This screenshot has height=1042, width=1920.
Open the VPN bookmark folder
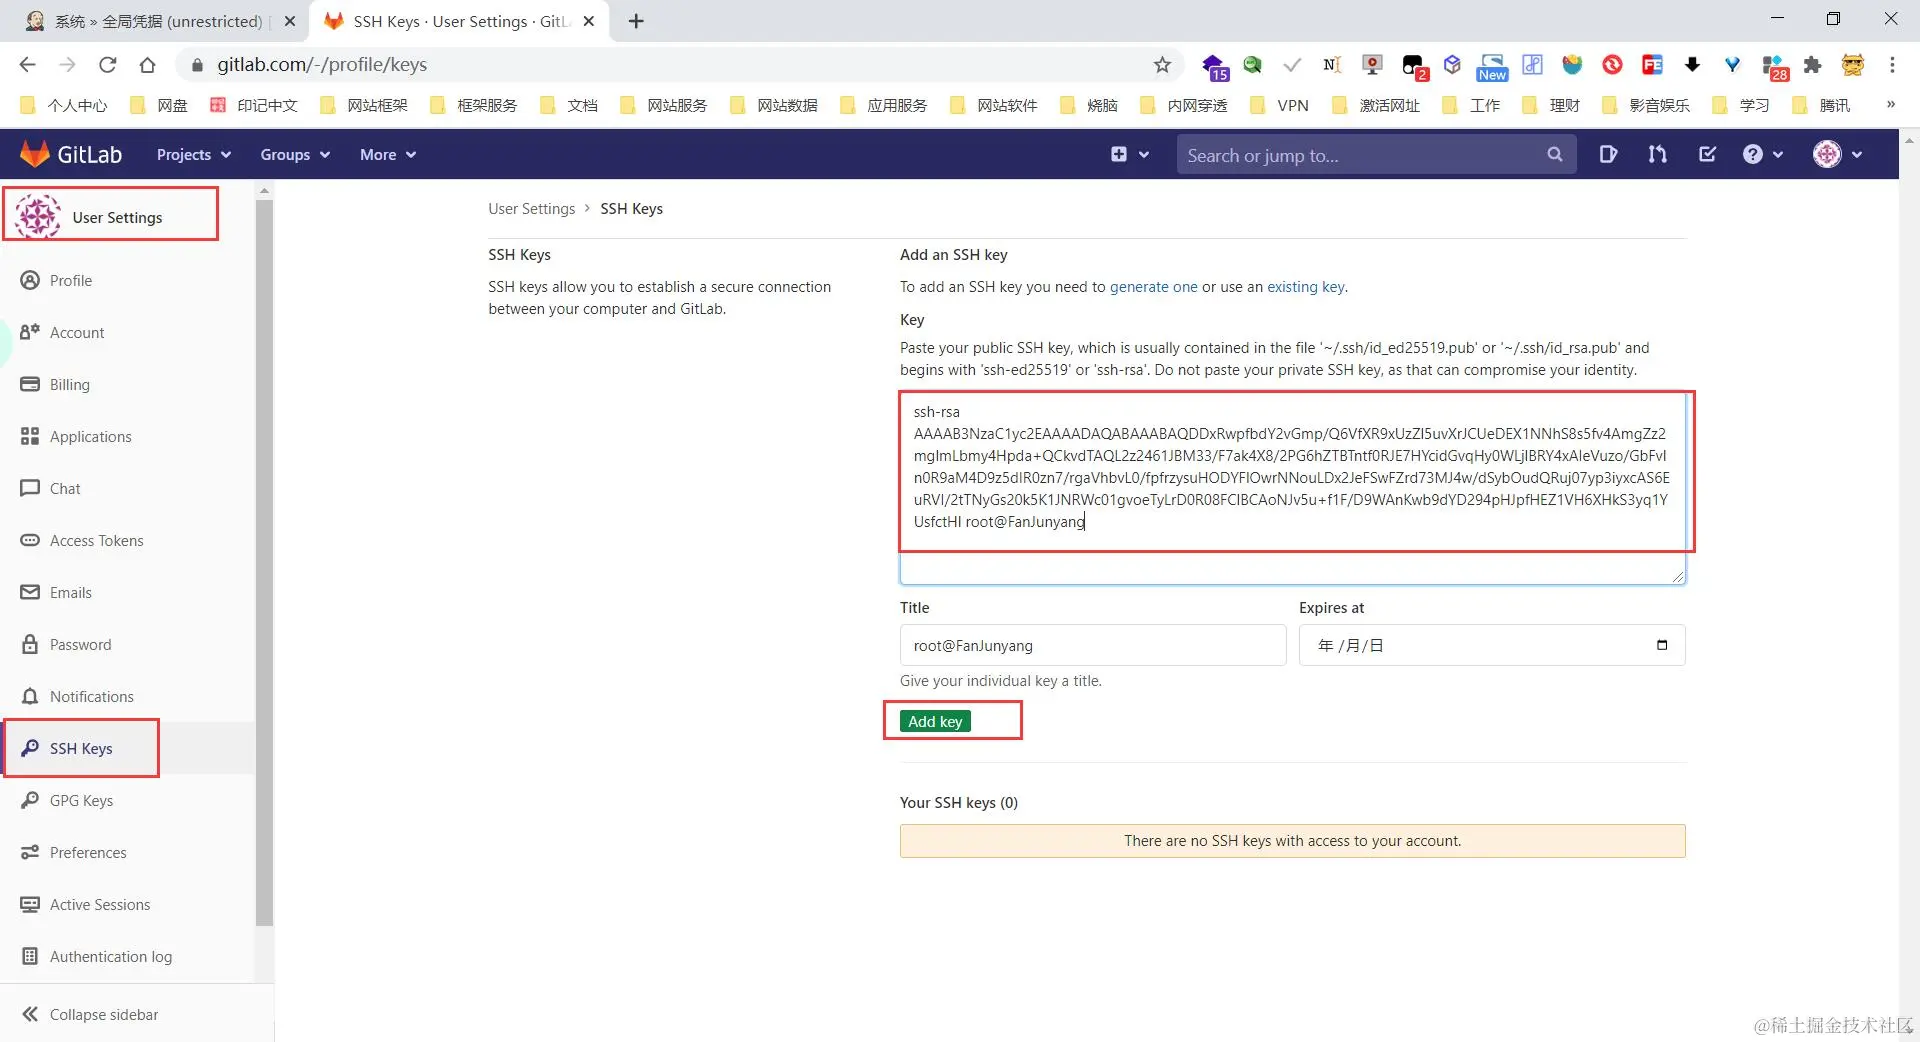(1278, 105)
